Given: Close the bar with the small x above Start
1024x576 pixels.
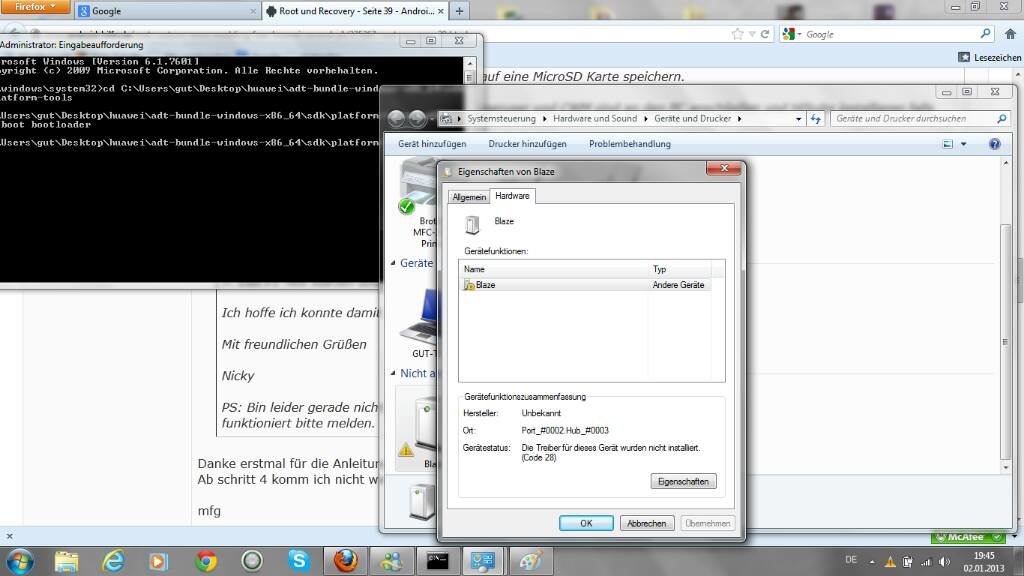Looking at the screenshot, I should tap(9, 536).
